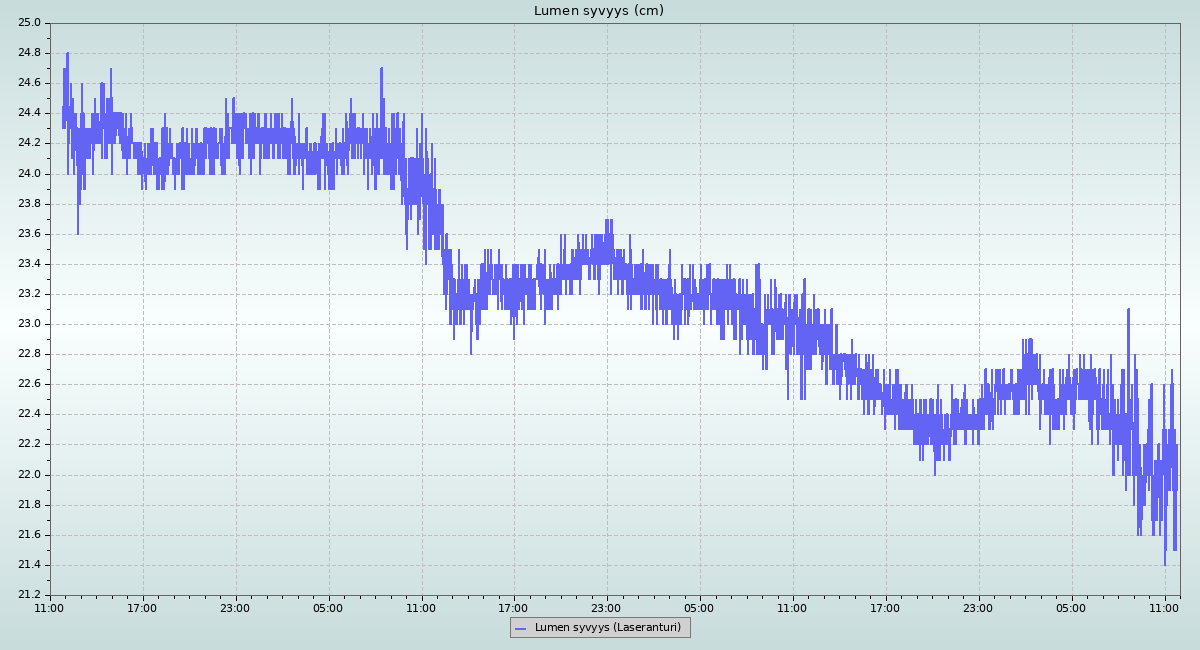Click the lowest data dip at 21.4

click(x=1165, y=564)
